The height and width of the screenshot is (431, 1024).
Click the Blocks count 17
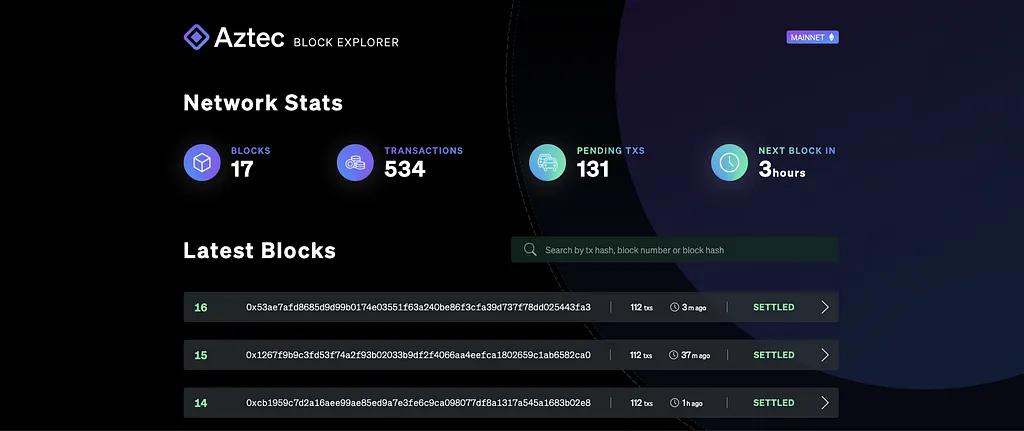point(242,169)
